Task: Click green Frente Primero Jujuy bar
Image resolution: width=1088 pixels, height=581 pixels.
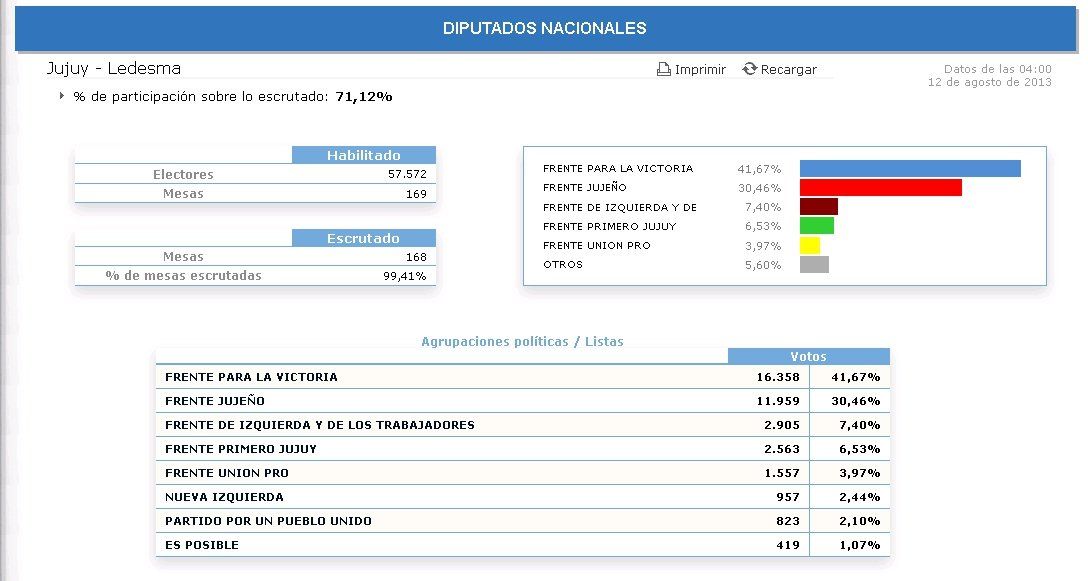Action: point(816,226)
